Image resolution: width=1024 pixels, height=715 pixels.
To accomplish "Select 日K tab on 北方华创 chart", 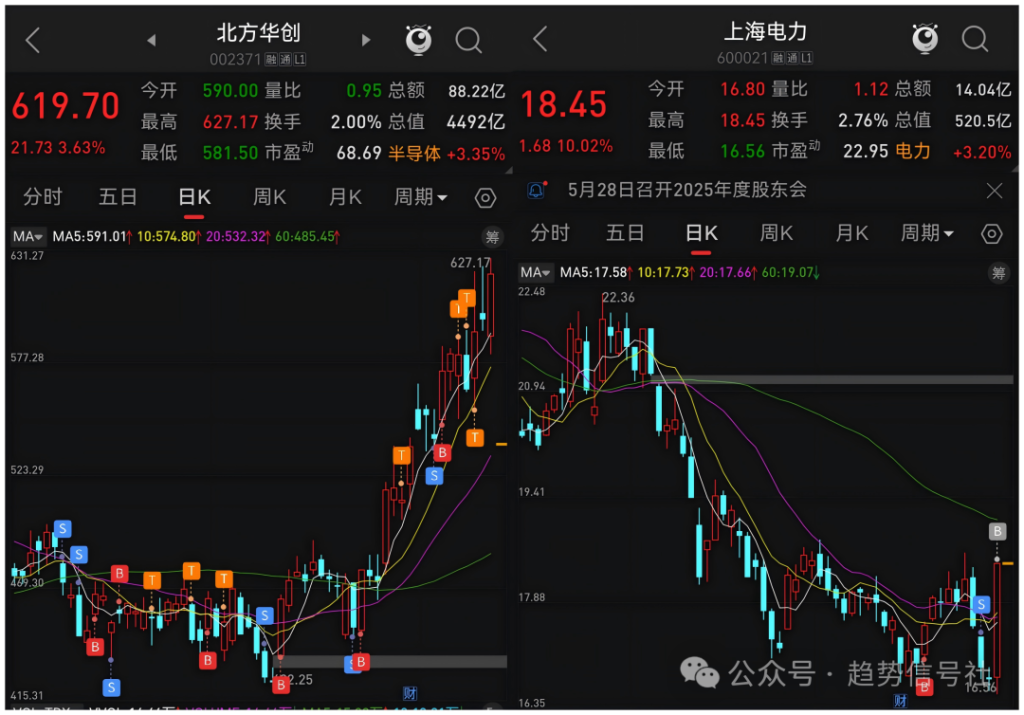I will (194, 197).
